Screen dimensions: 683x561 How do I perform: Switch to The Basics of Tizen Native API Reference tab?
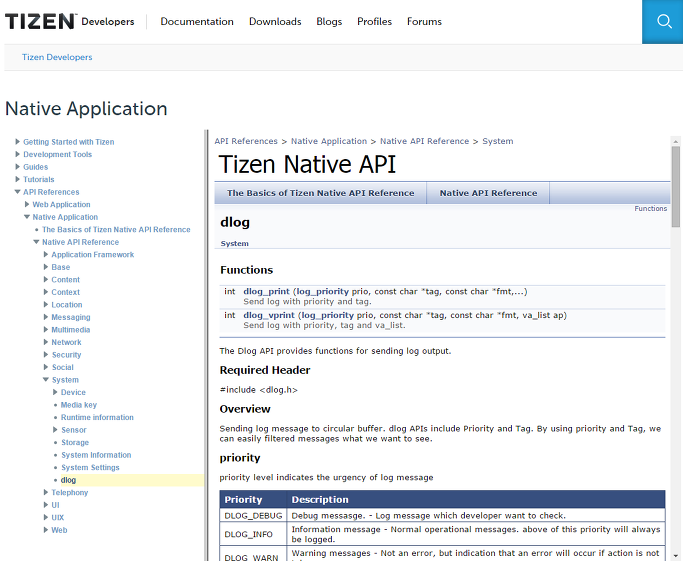tap(321, 193)
